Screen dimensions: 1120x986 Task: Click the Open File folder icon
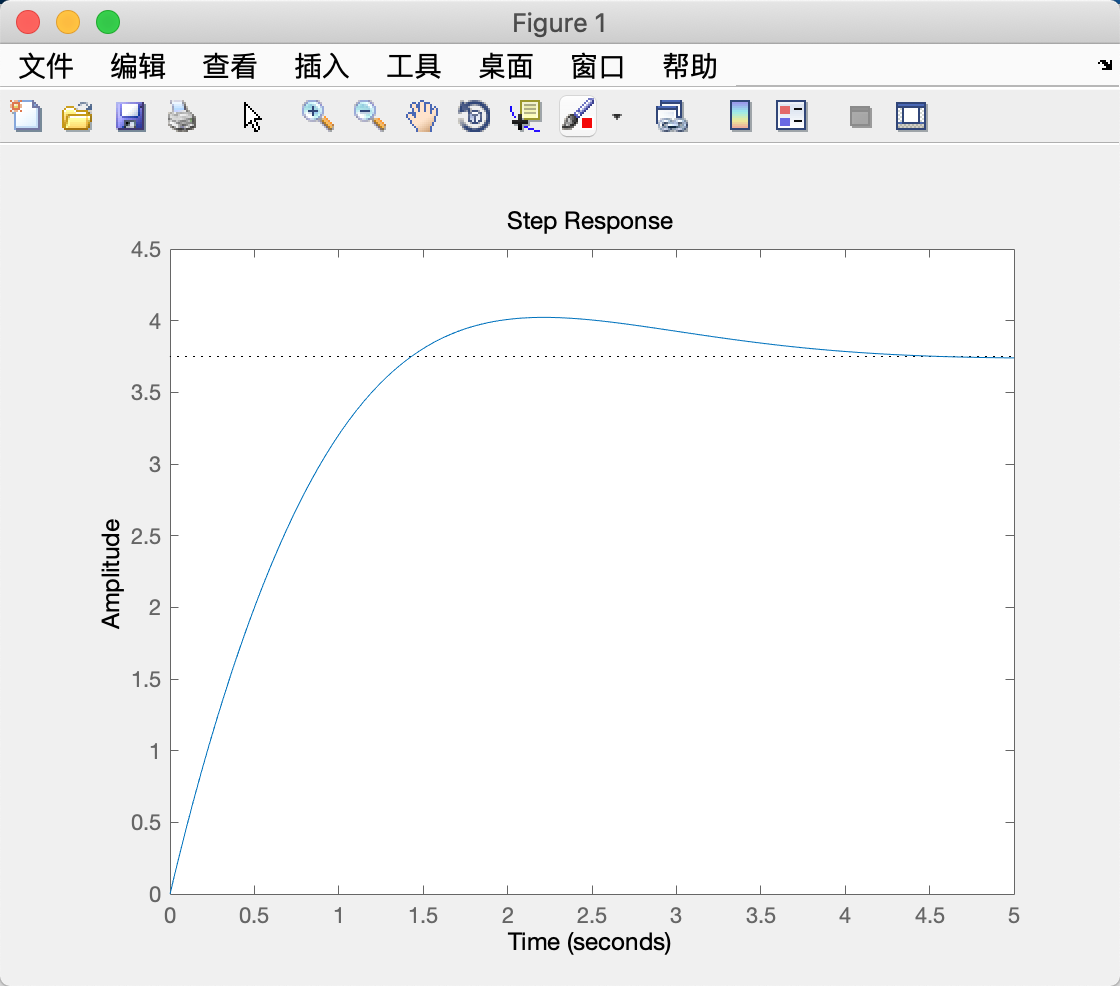[x=77, y=116]
